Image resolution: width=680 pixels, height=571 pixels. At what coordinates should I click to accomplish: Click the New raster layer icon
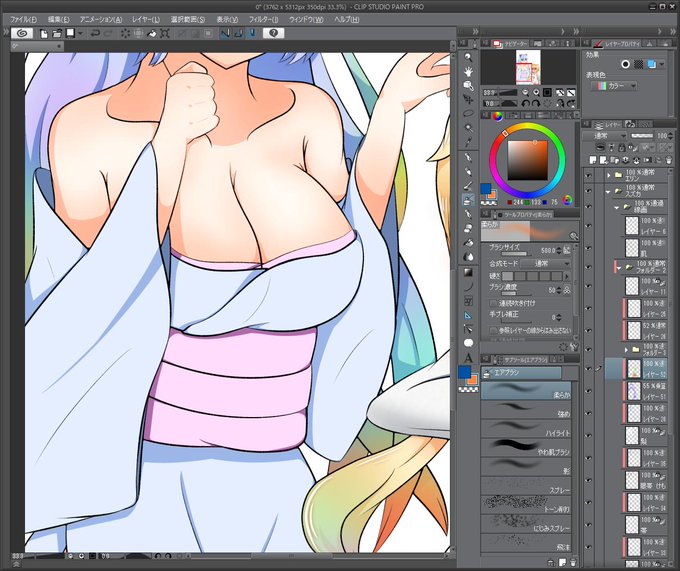(593, 160)
